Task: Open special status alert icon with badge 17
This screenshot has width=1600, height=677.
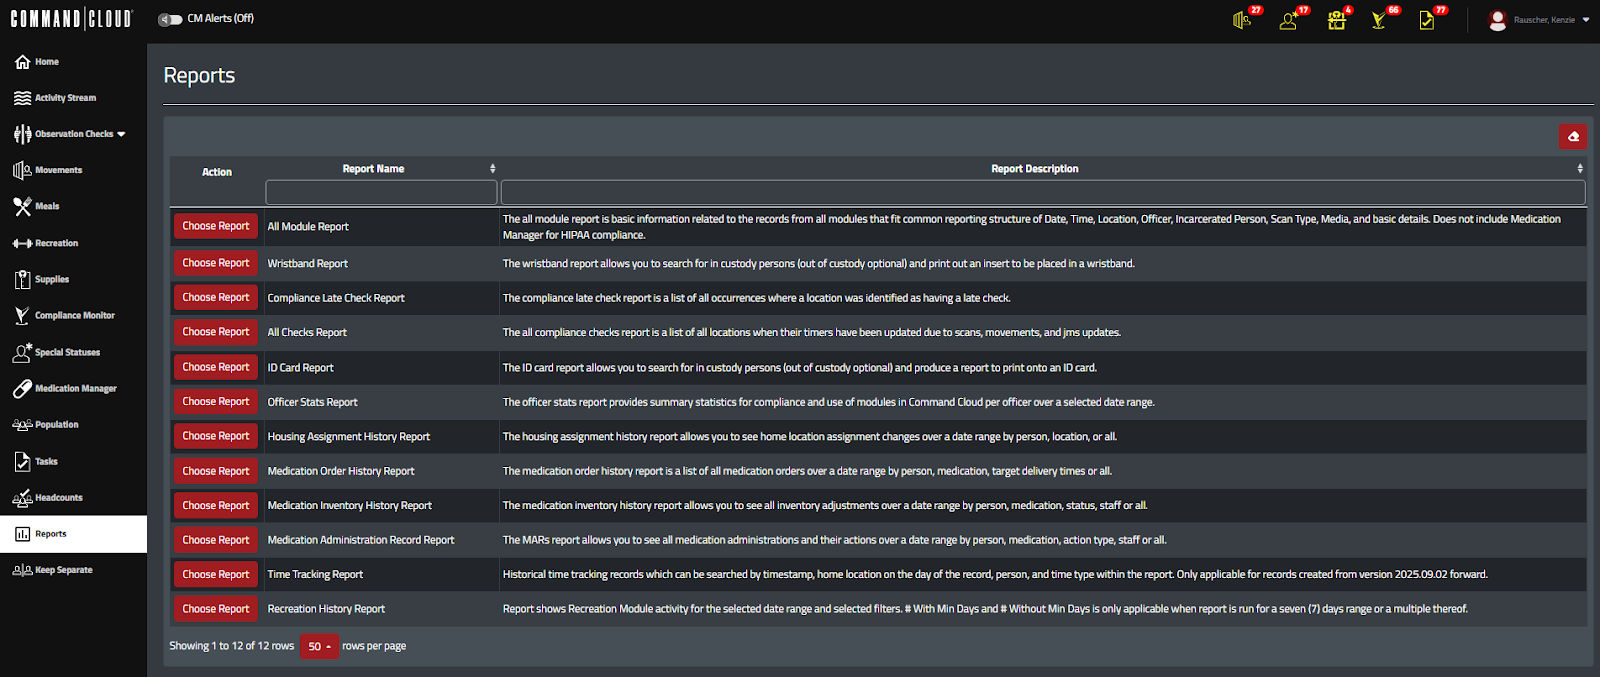Action: click(1289, 20)
